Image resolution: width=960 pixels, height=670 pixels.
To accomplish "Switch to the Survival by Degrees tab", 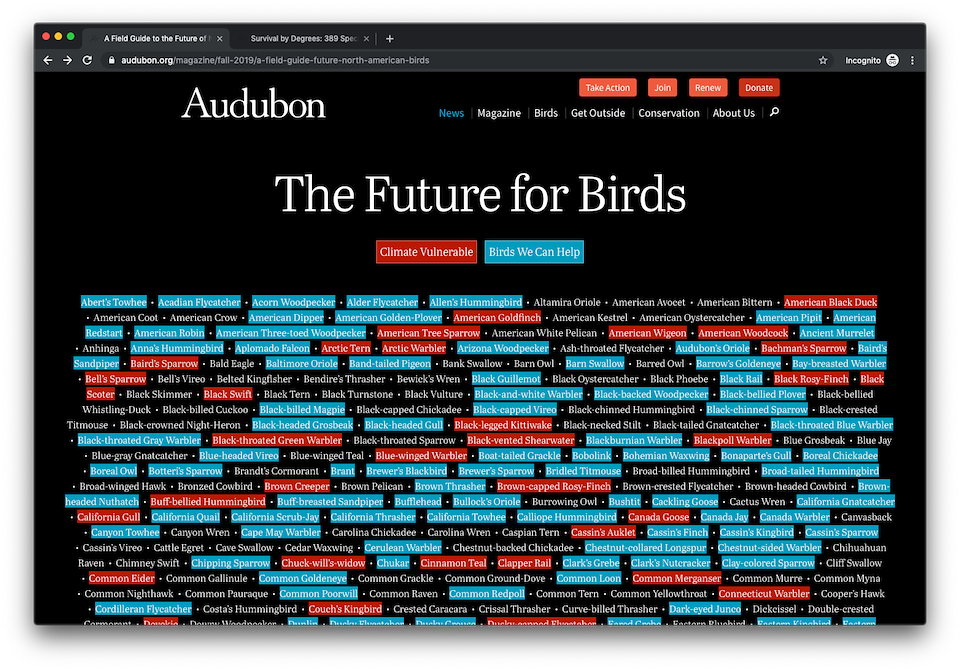I will click(304, 39).
